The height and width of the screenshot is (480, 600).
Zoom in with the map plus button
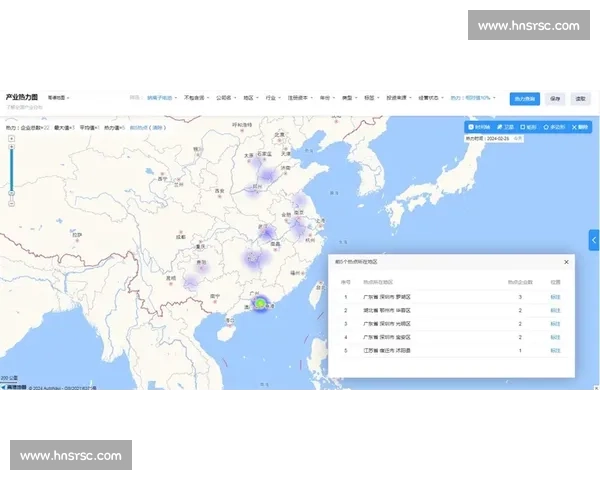[x=11, y=139]
